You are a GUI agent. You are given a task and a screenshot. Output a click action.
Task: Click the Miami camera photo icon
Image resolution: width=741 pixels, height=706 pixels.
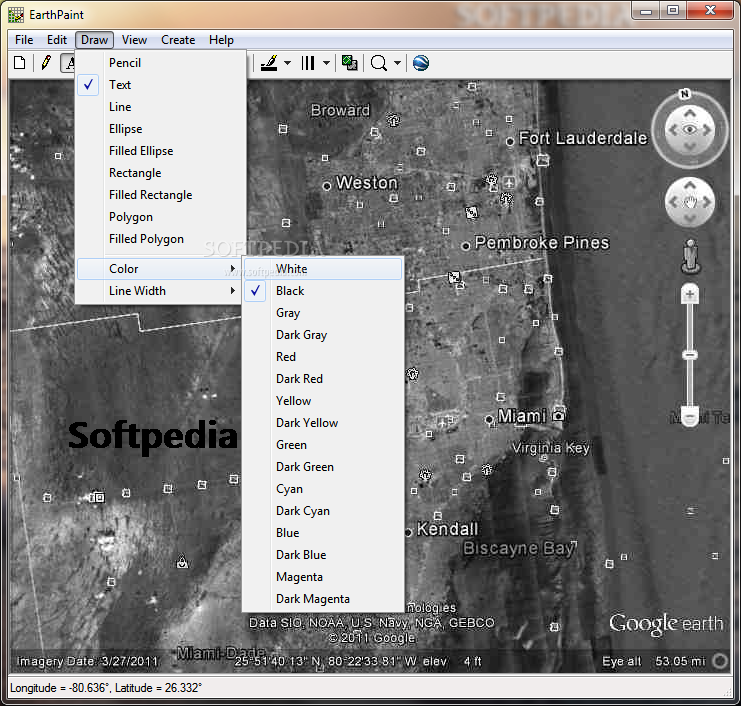[559, 415]
